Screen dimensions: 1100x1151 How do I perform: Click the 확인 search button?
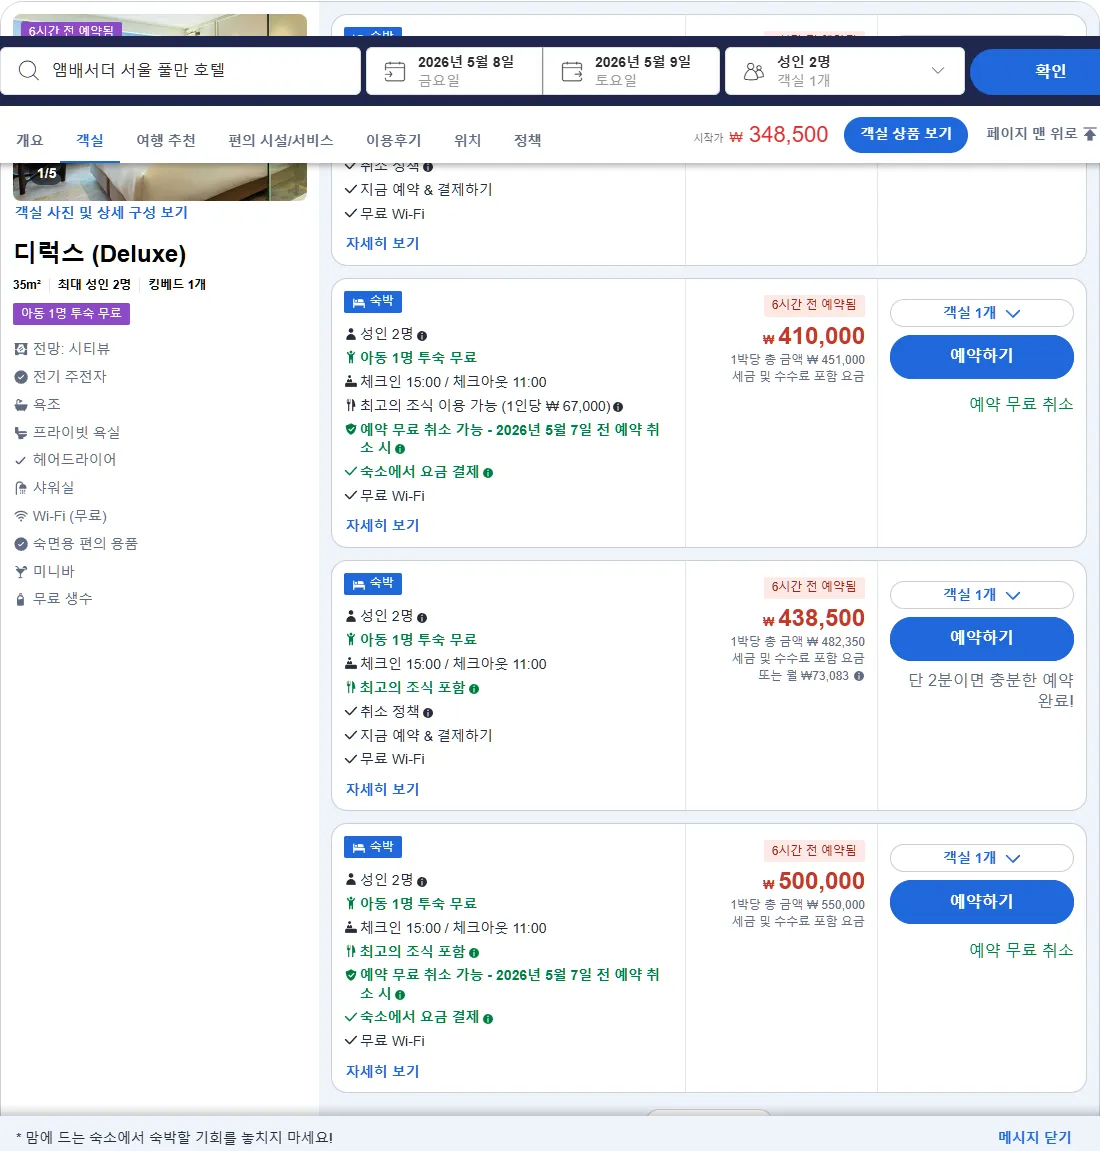point(1035,71)
